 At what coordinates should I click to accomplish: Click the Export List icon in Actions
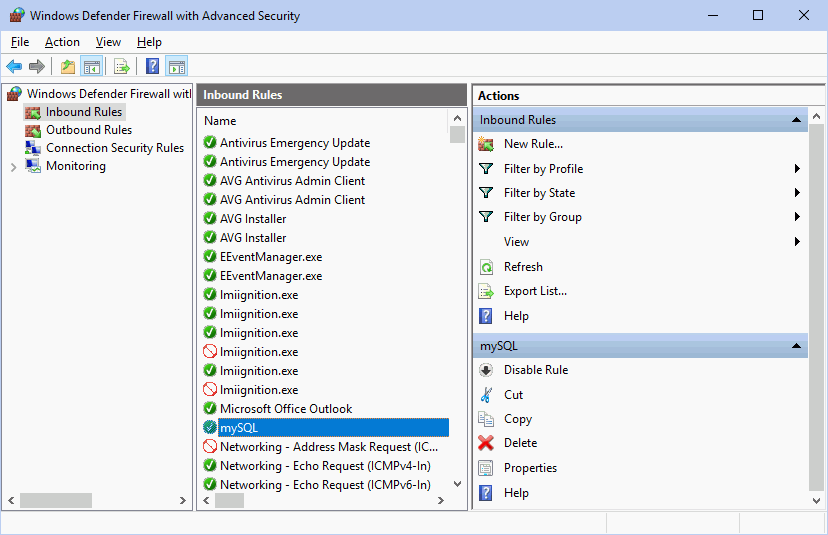(486, 291)
